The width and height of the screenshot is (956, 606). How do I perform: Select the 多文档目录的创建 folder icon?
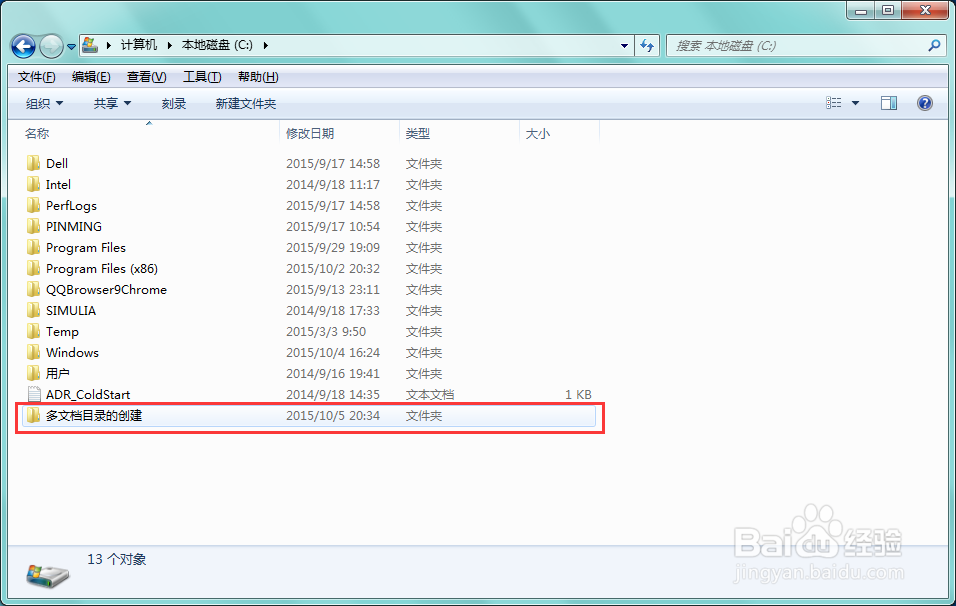point(34,415)
